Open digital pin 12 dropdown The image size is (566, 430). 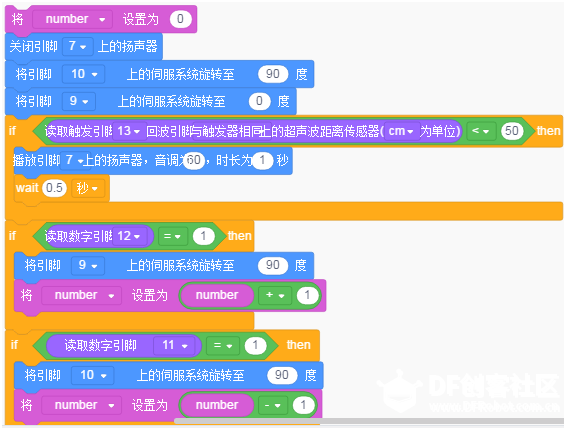(x=129, y=236)
